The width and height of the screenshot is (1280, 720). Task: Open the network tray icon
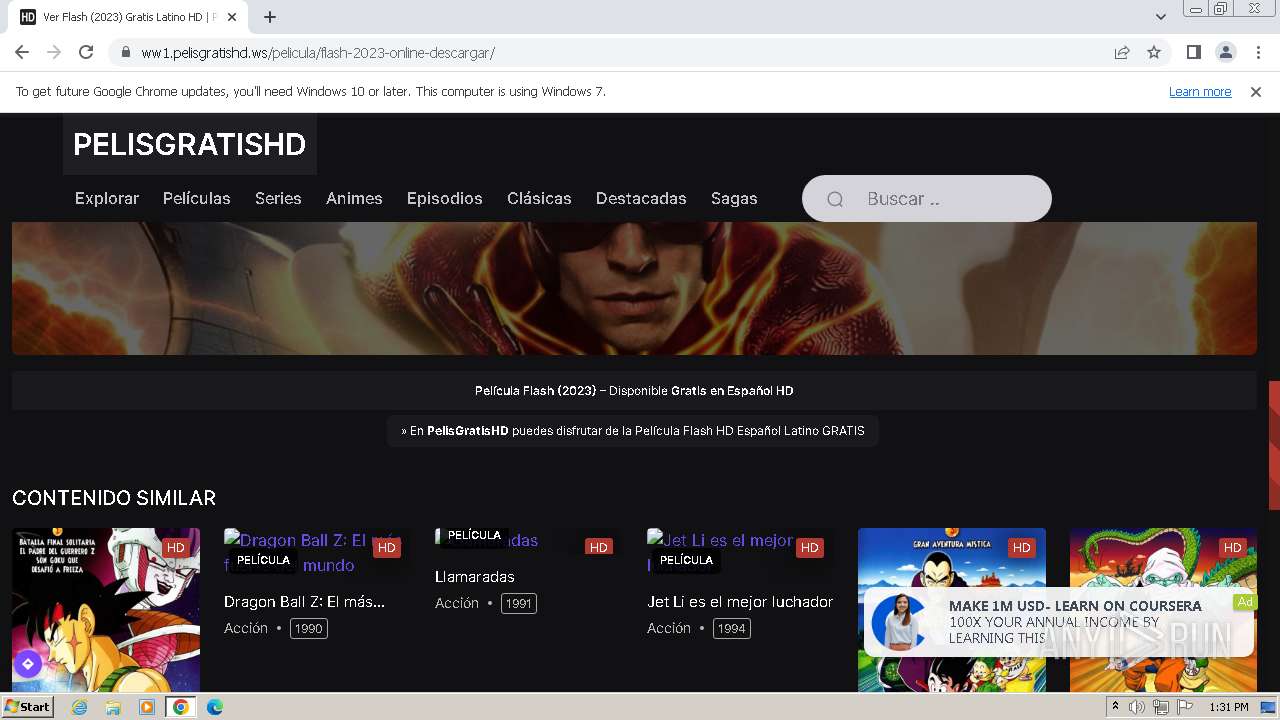coord(1161,707)
